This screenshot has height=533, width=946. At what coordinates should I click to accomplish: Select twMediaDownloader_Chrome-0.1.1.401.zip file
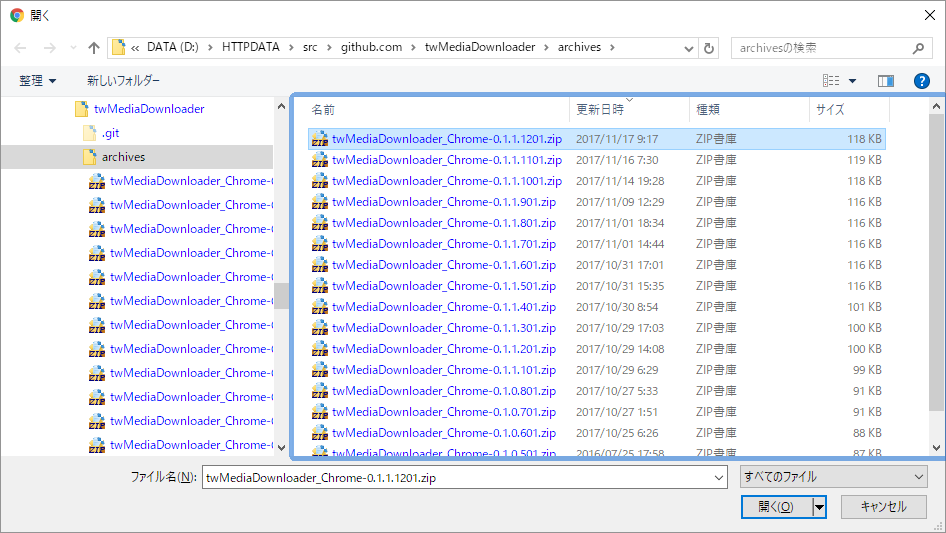pyautogui.click(x=597, y=307)
